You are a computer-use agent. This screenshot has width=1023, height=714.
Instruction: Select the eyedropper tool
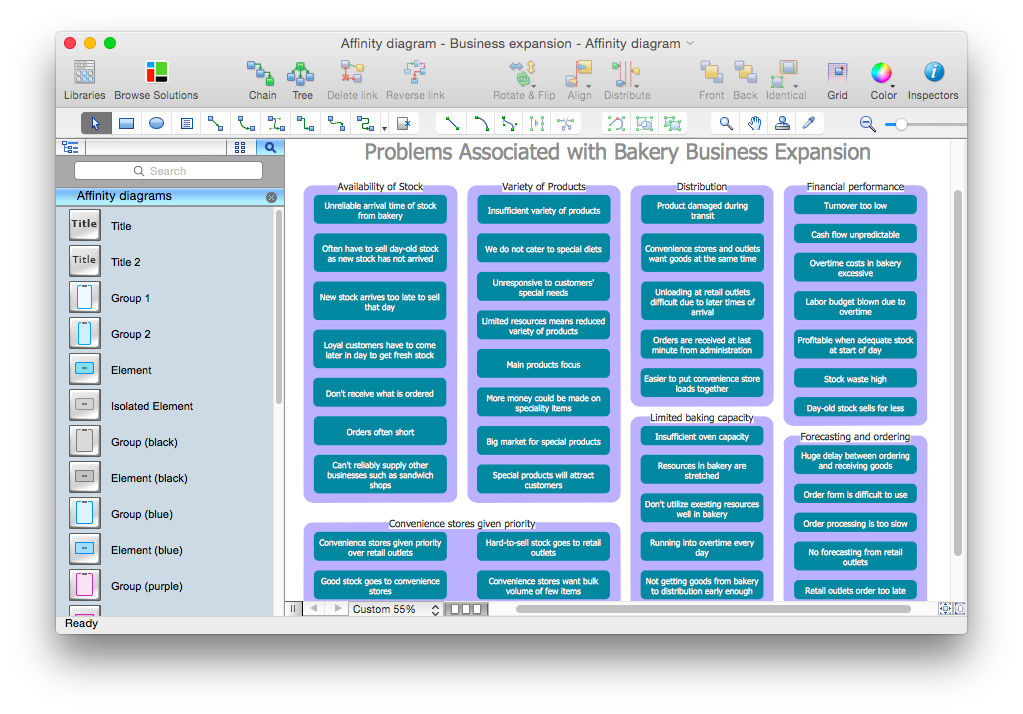point(809,123)
